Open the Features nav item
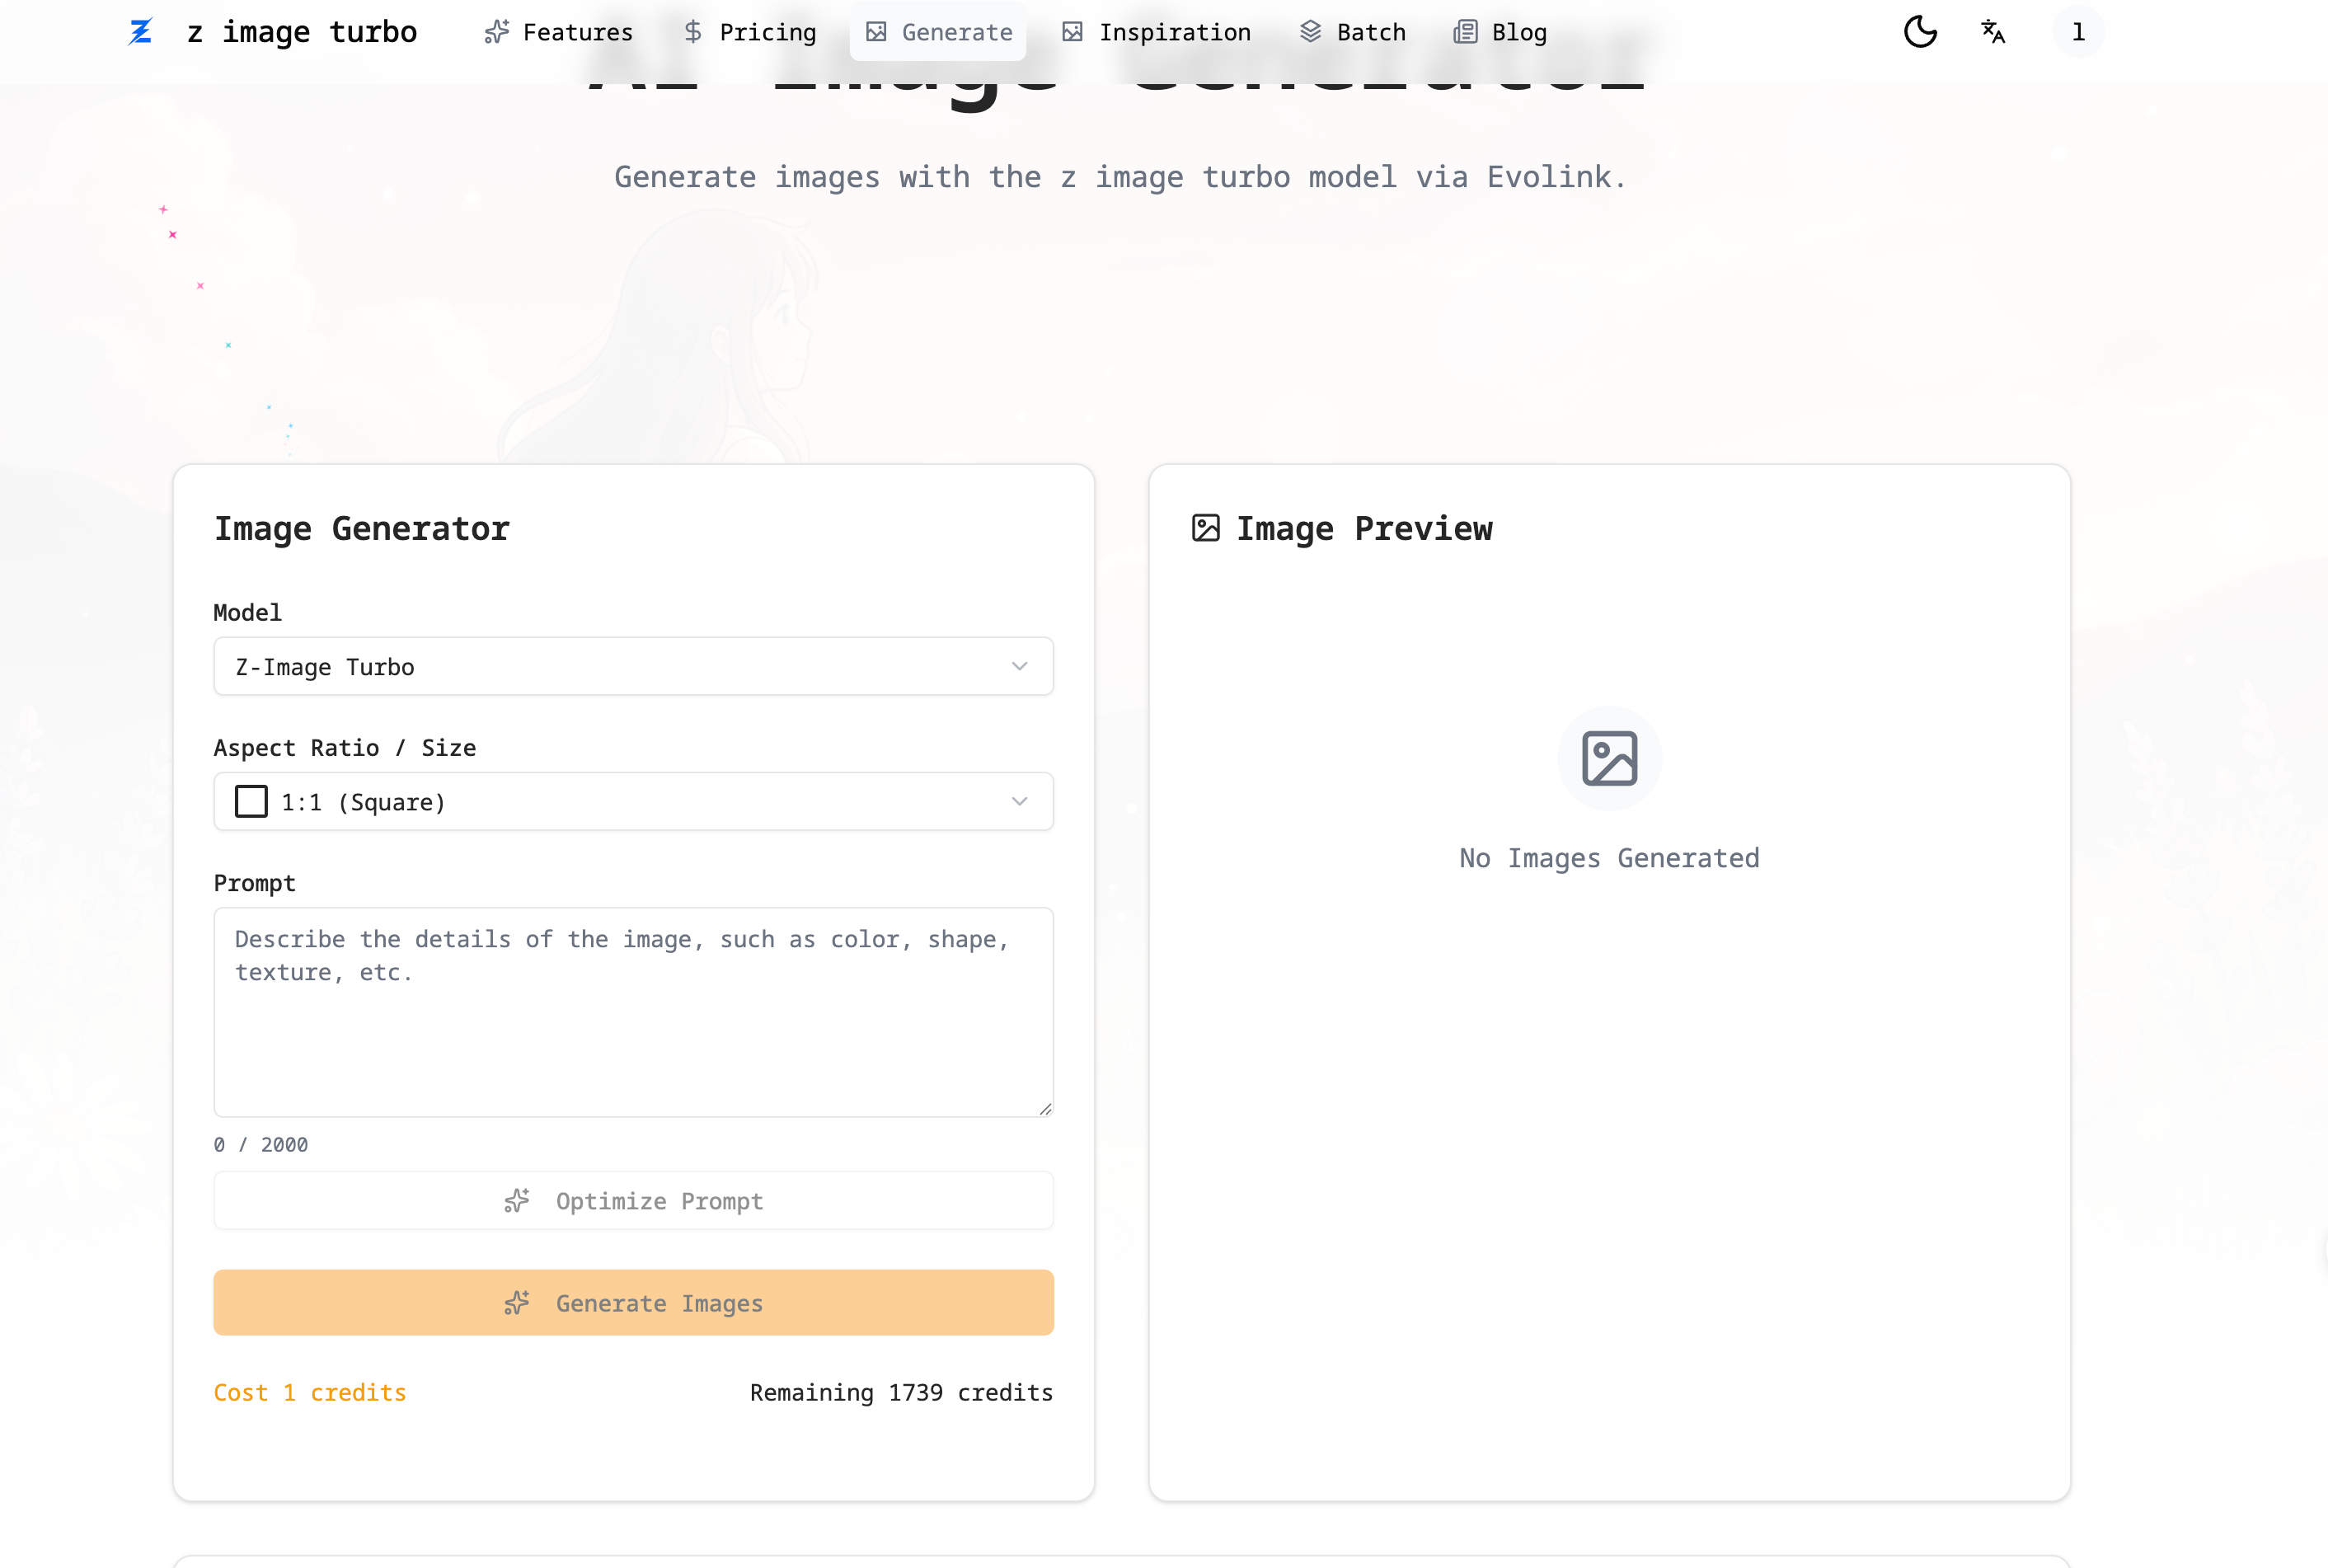 click(558, 32)
